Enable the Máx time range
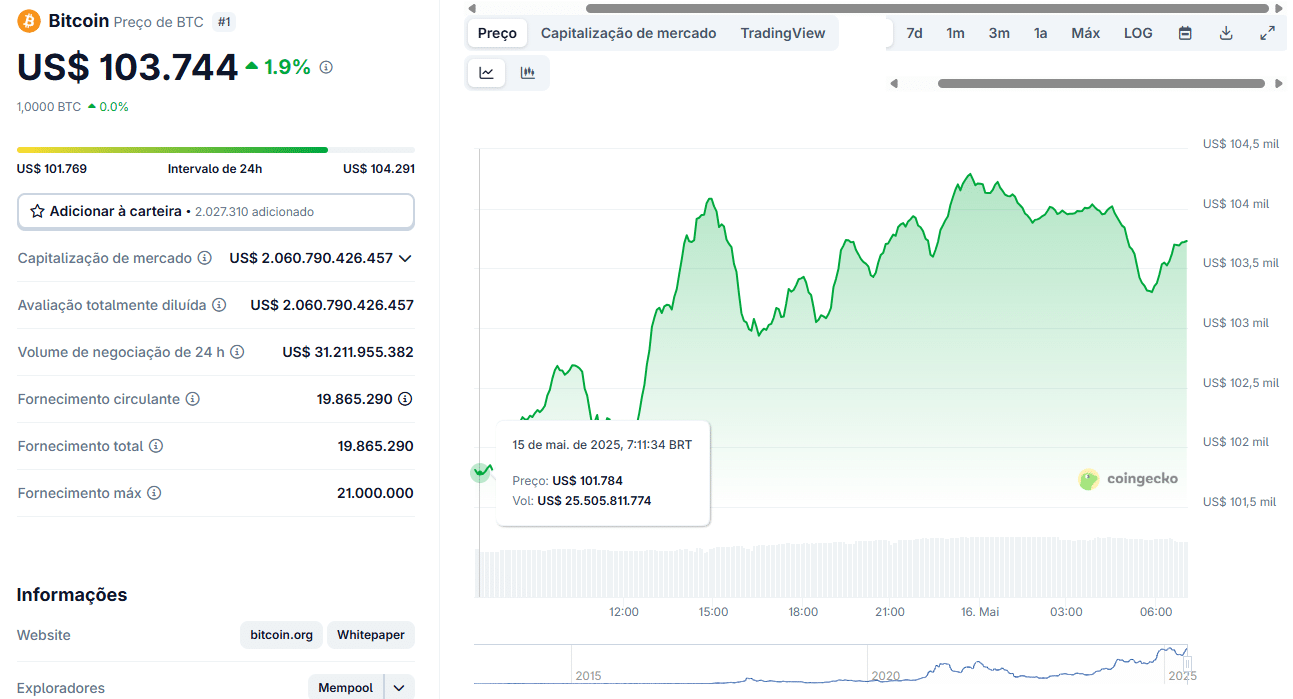Viewport: 1293px width, 699px height. [x=1085, y=33]
